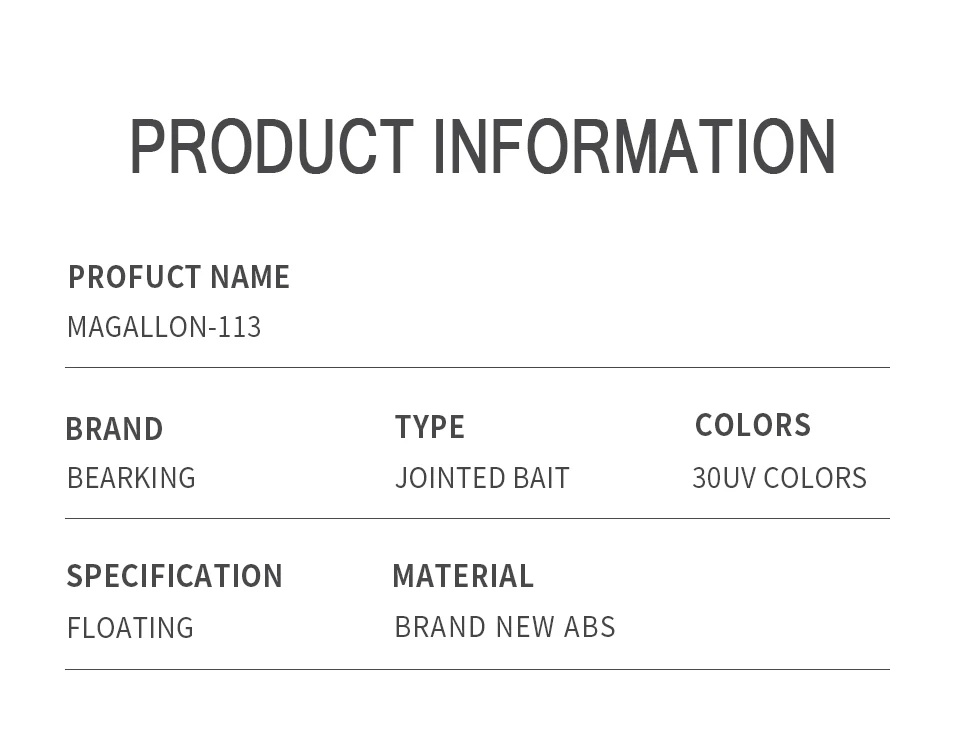Click the word BAIT under TYPE
This screenshot has height=744, width=960.
541,478
